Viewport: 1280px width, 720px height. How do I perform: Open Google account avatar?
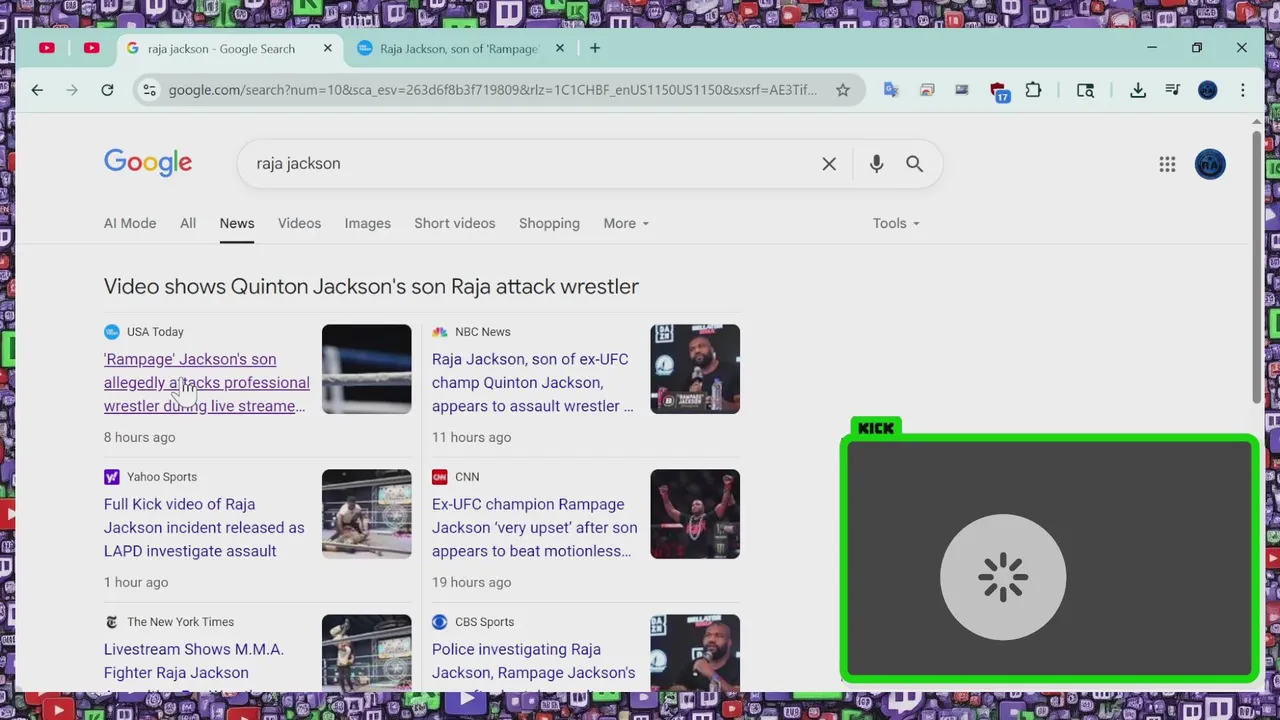tap(1210, 164)
